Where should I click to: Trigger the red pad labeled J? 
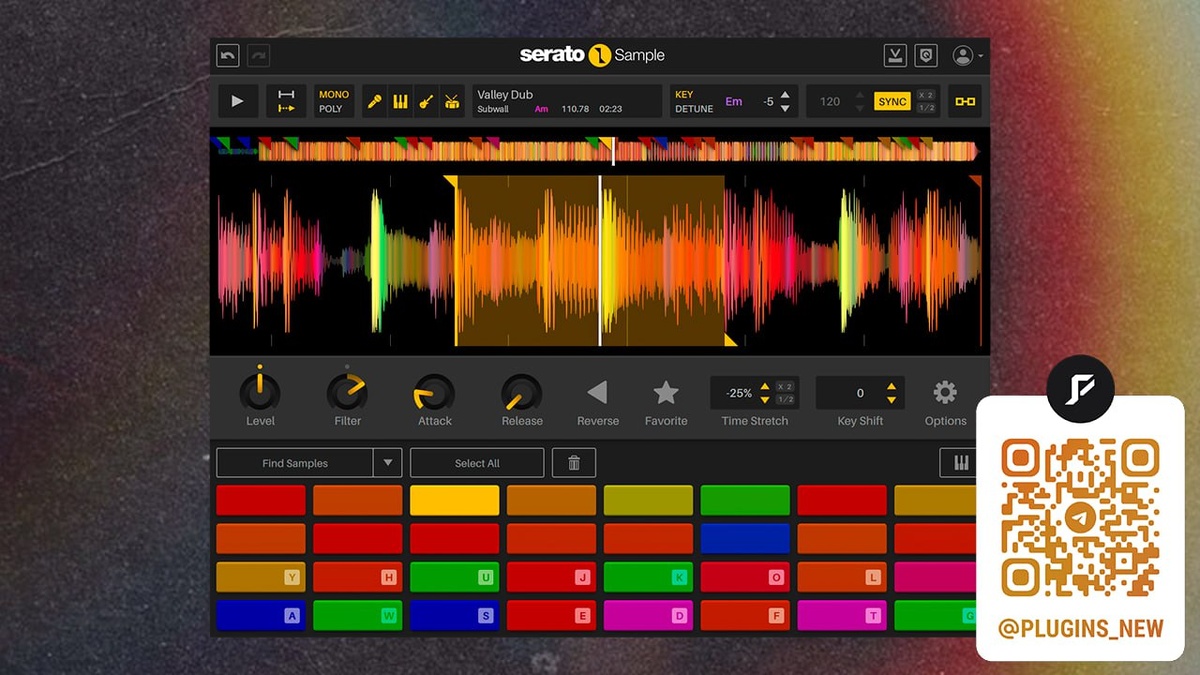coord(551,577)
